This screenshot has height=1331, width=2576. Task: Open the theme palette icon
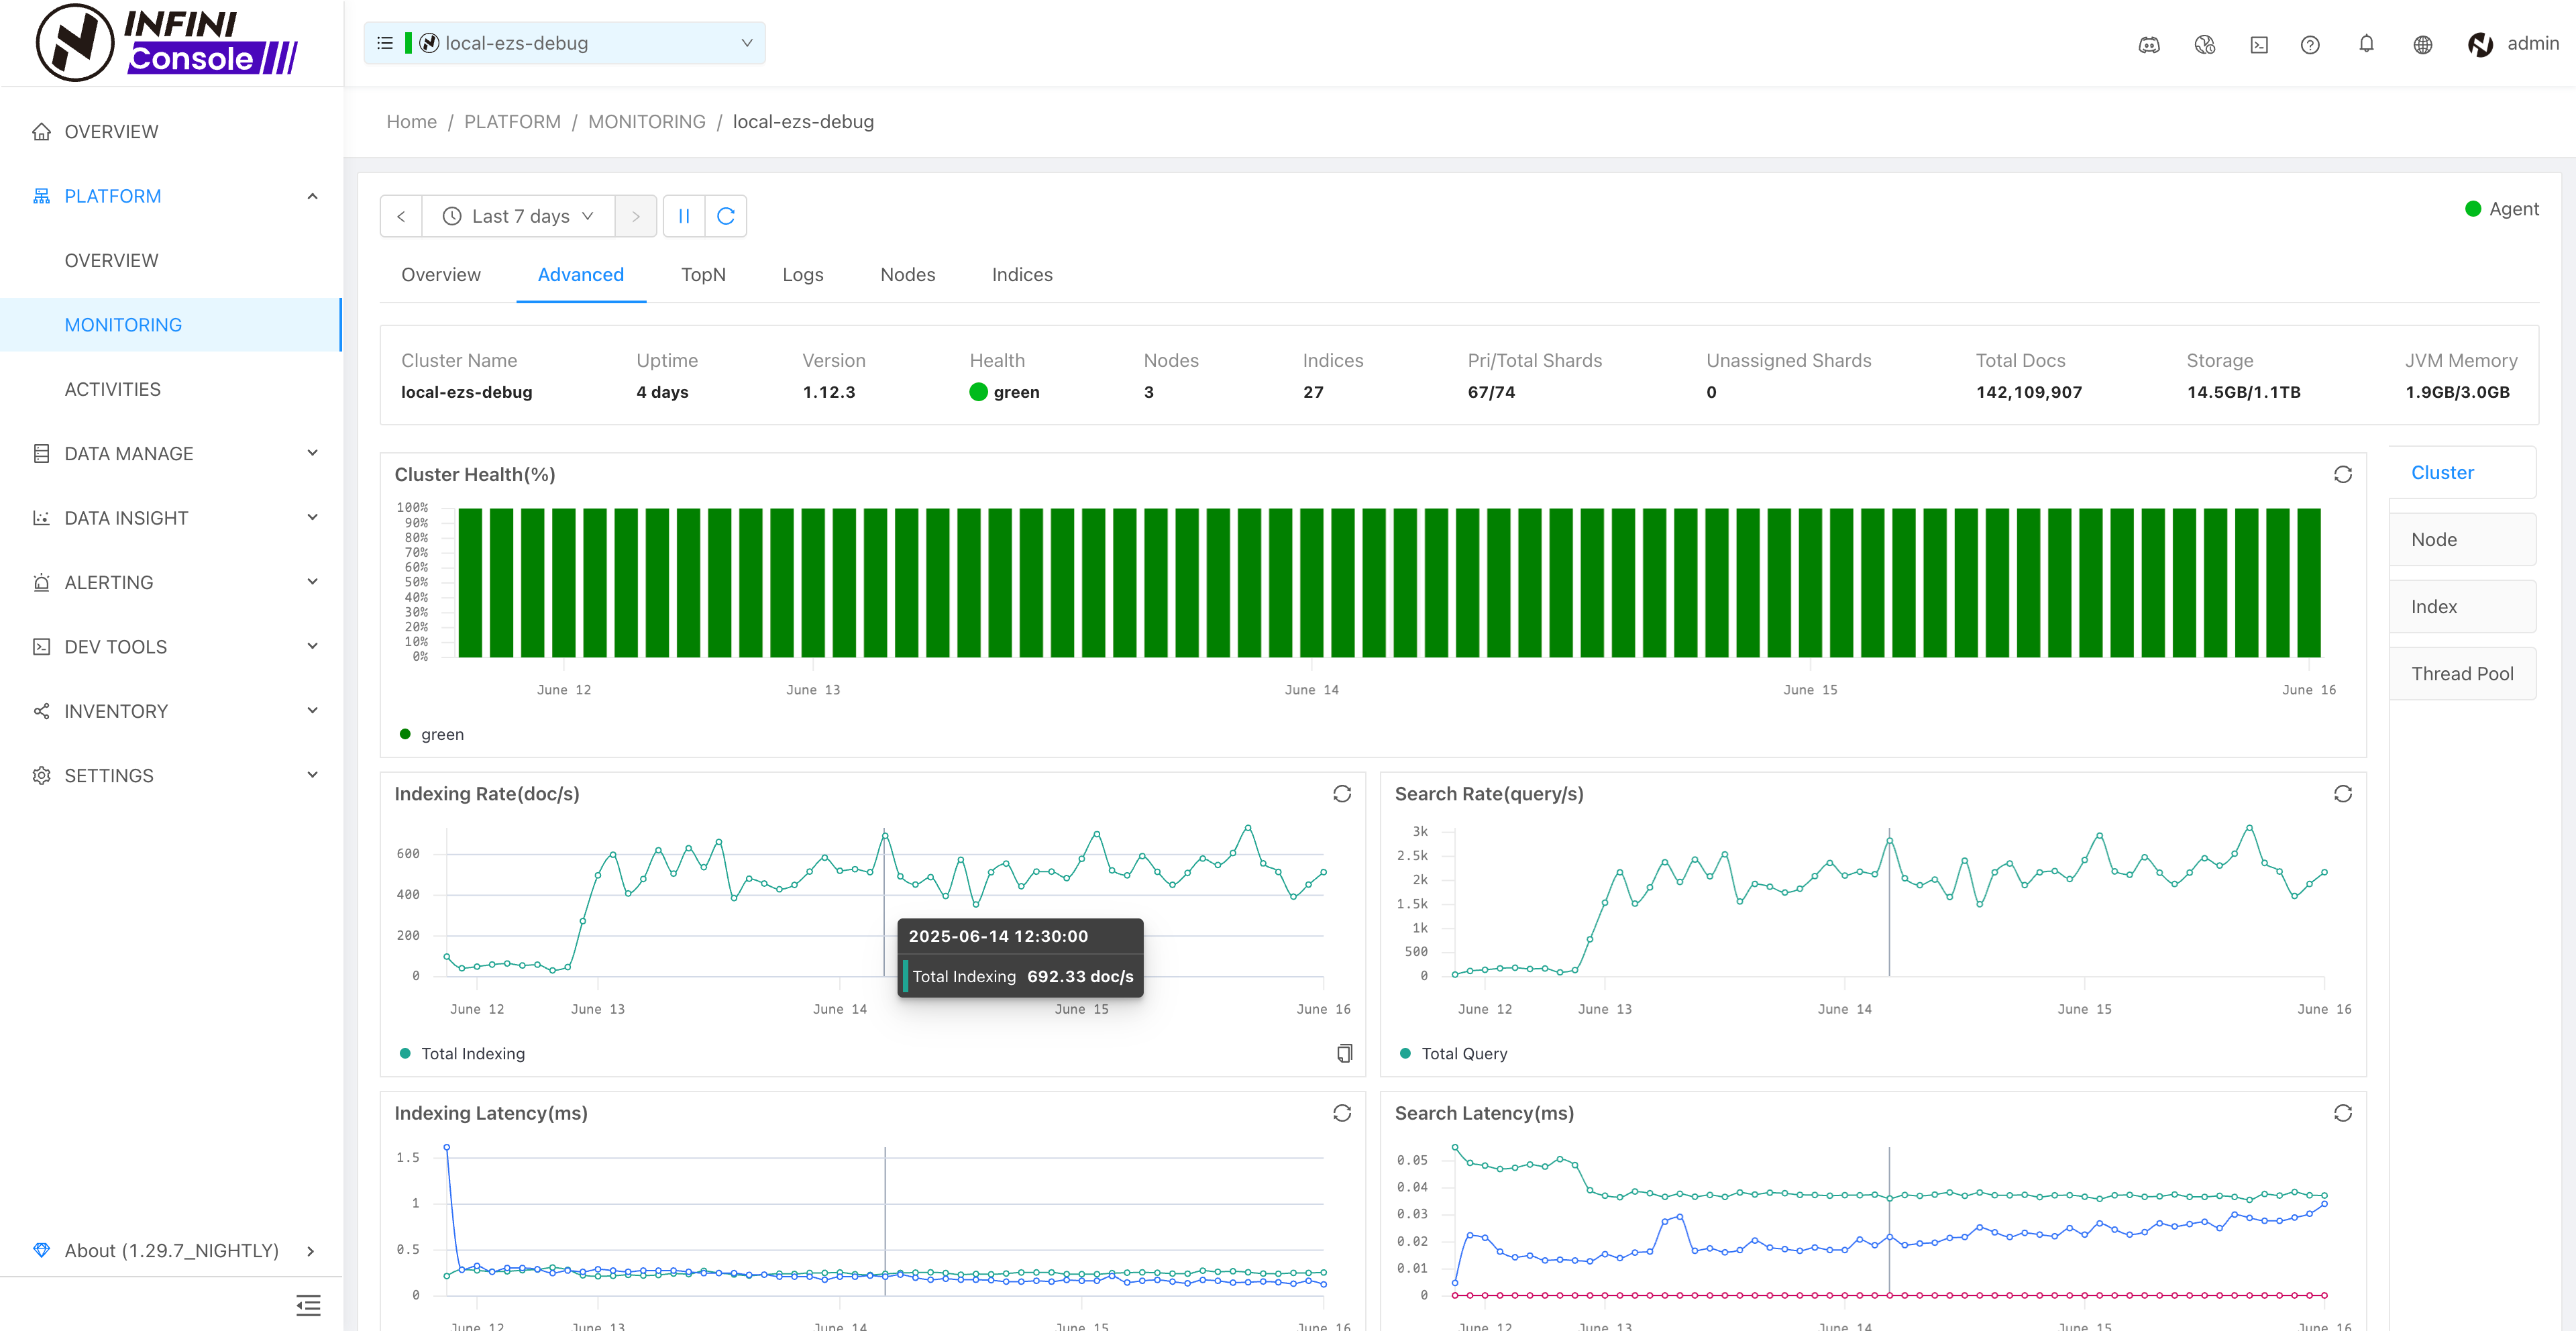2204,44
